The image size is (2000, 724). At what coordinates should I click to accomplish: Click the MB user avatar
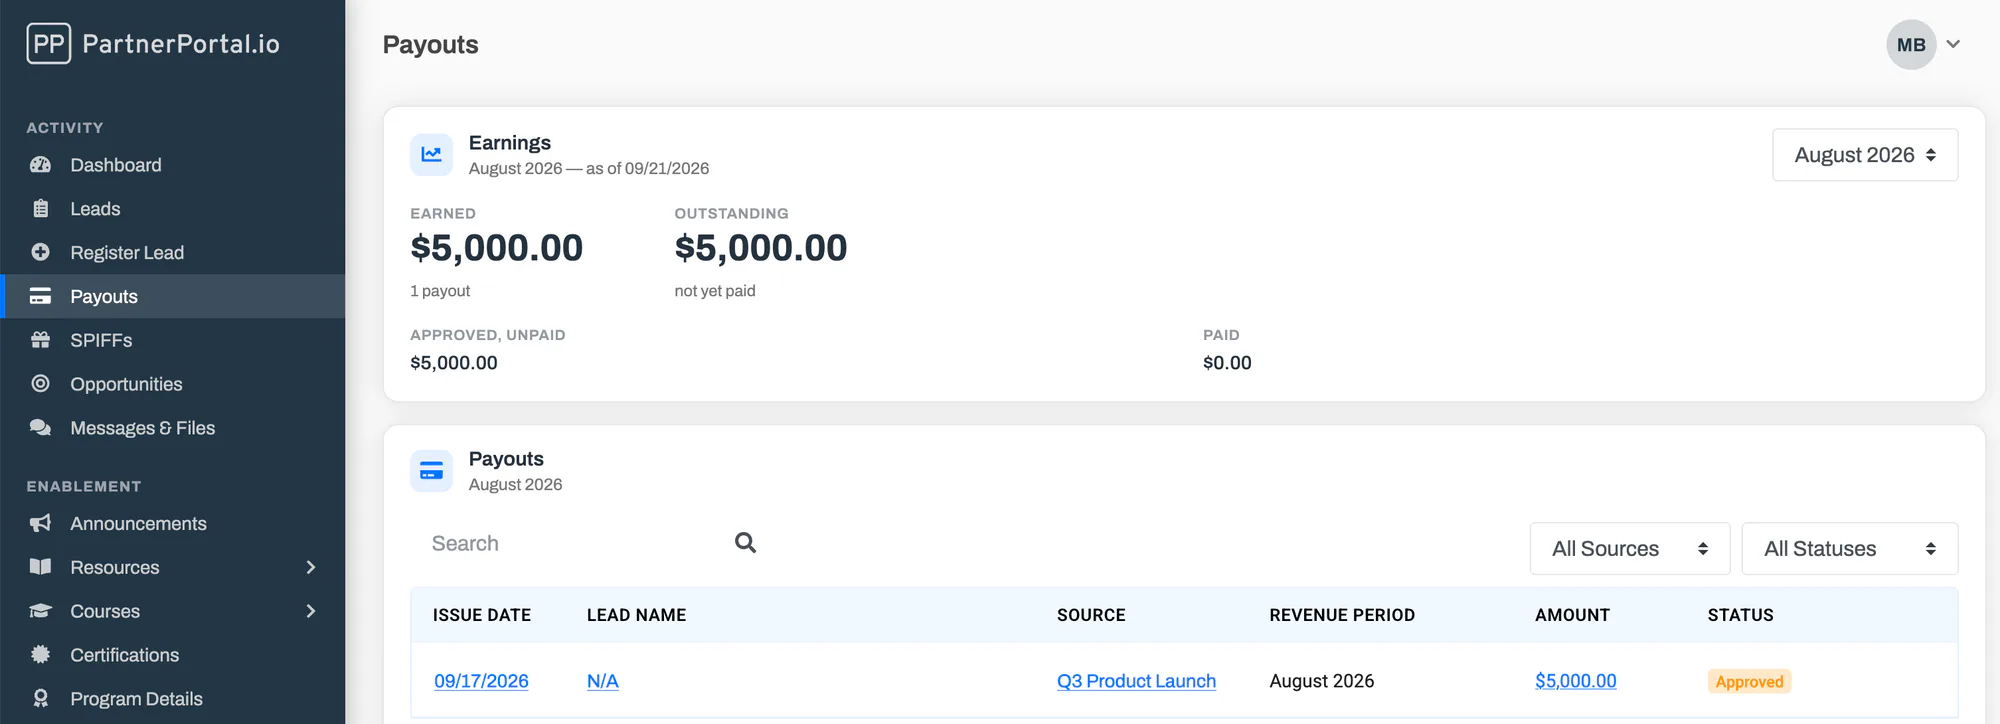1911,45
